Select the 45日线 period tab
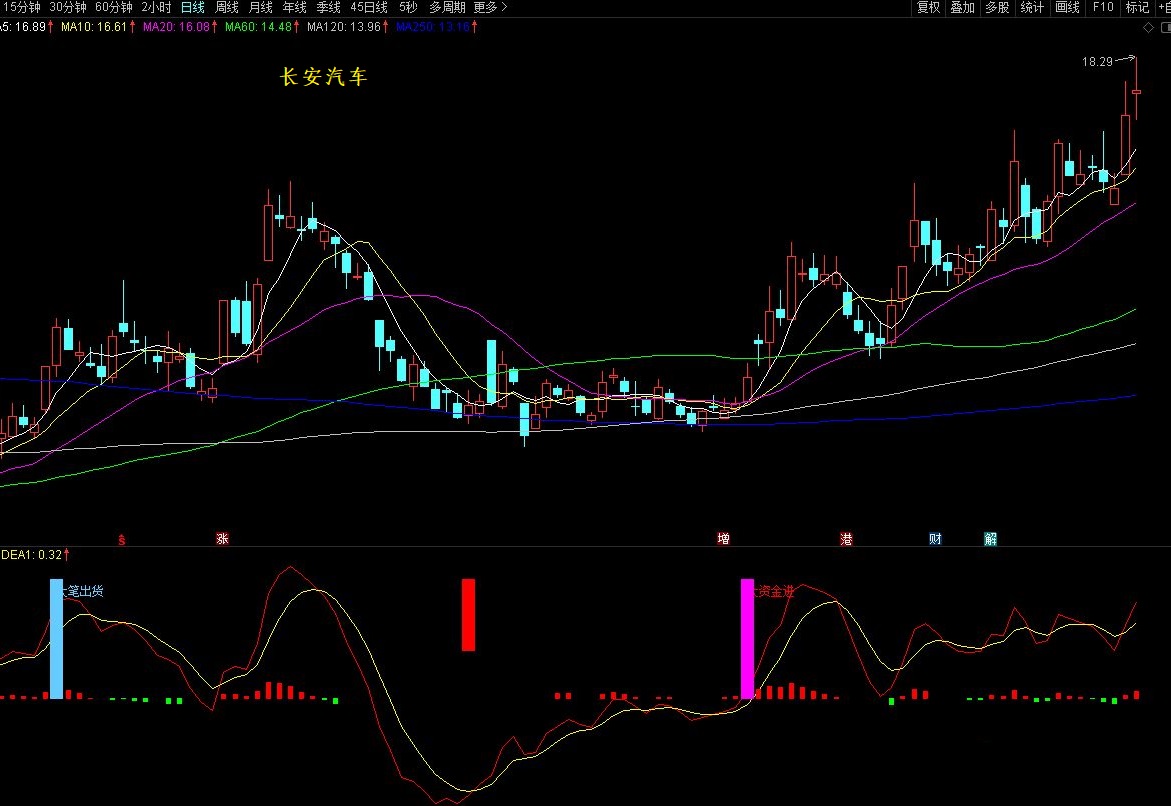 (369, 7)
